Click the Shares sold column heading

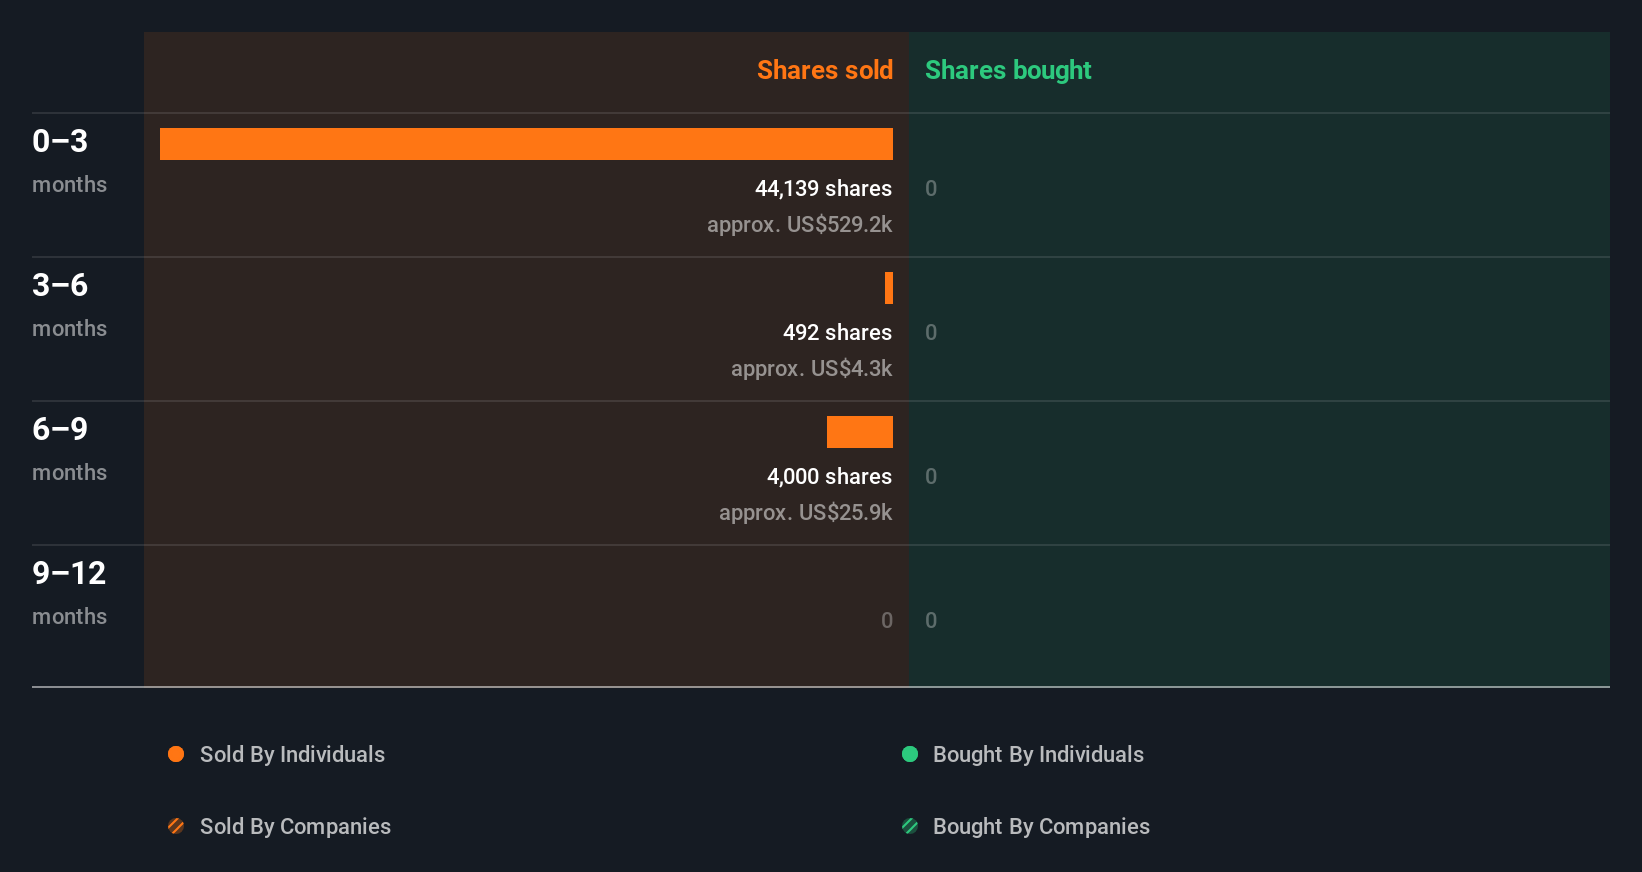pos(824,70)
